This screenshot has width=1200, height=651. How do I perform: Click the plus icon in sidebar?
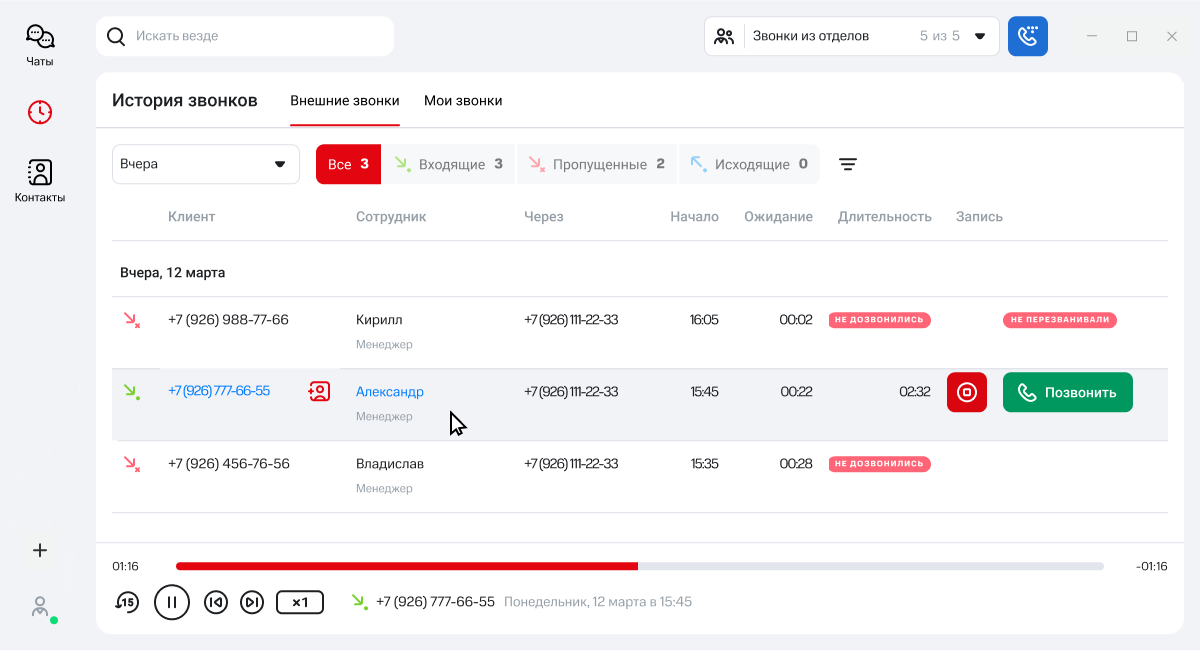pos(40,550)
